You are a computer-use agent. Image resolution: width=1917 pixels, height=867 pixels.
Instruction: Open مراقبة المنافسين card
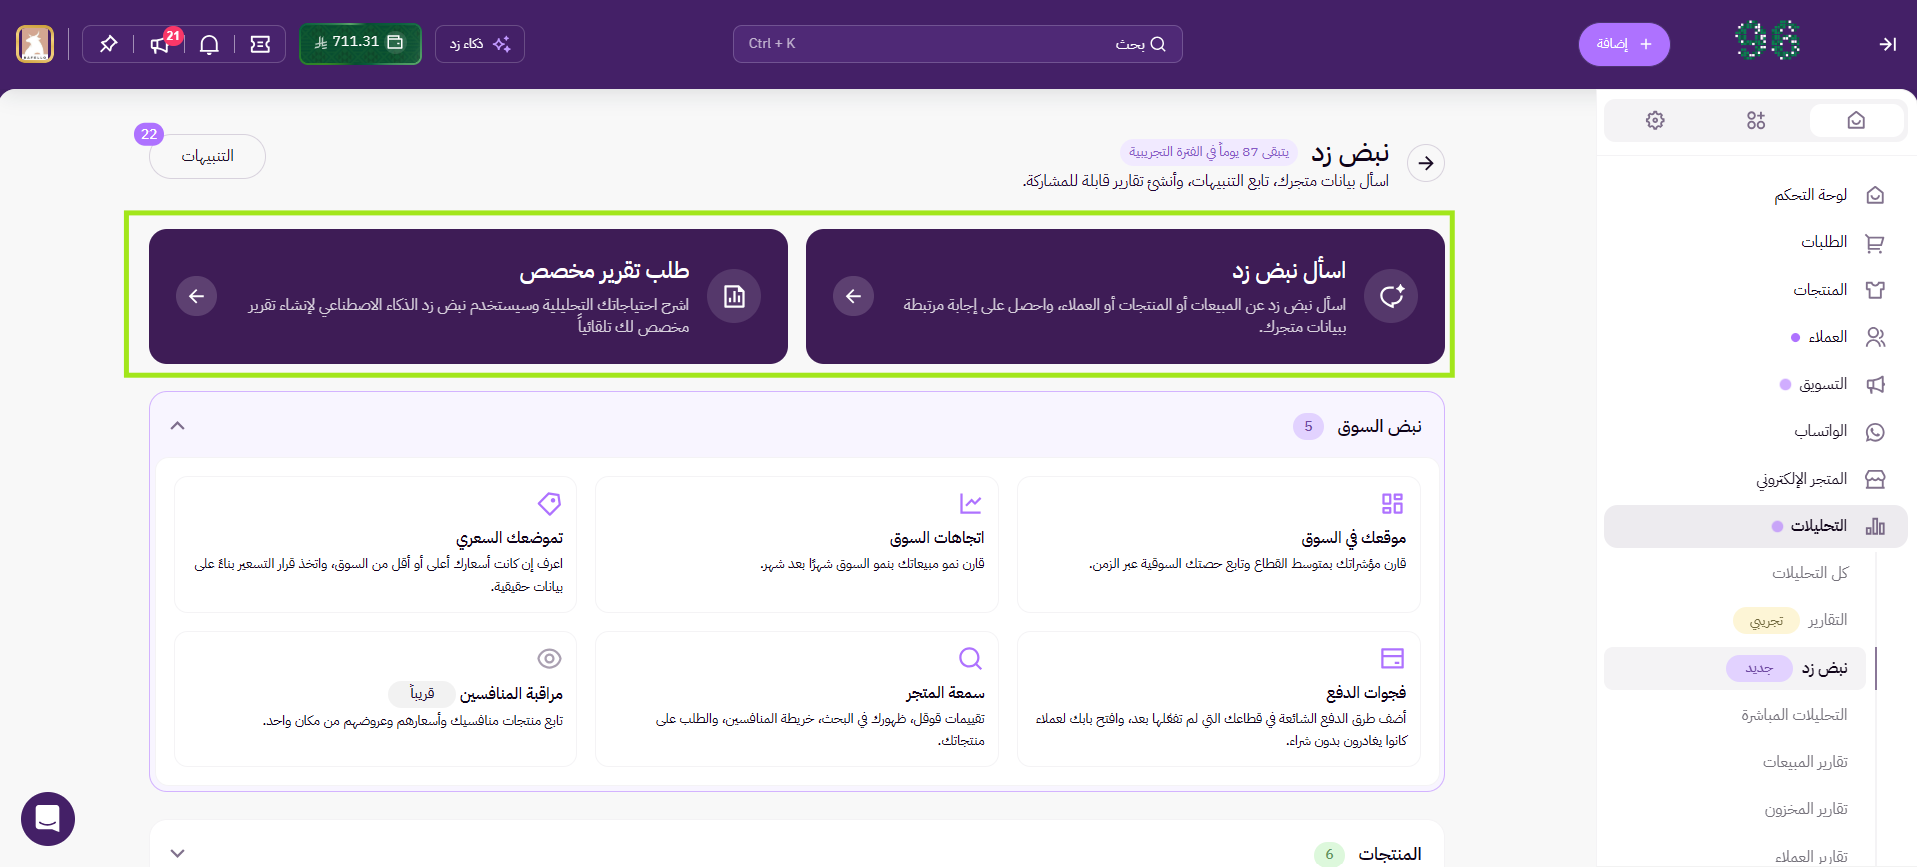click(375, 699)
